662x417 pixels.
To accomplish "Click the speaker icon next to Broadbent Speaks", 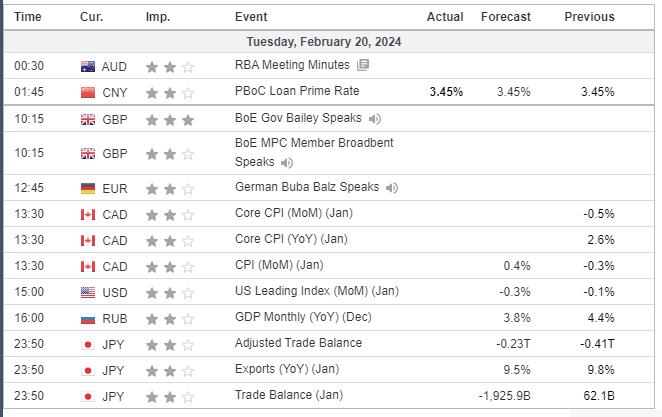I will (287, 162).
